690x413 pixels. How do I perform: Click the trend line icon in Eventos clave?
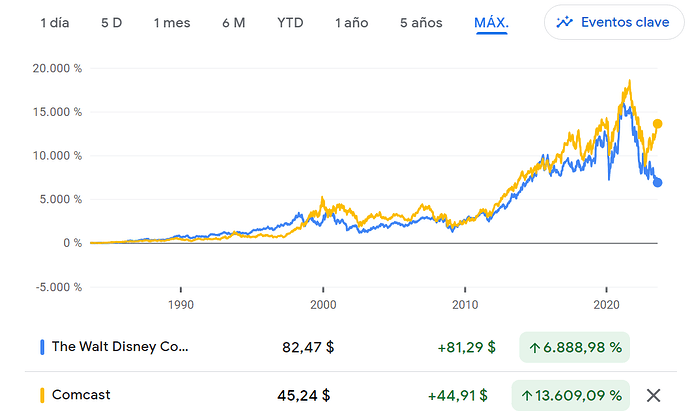(565, 21)
